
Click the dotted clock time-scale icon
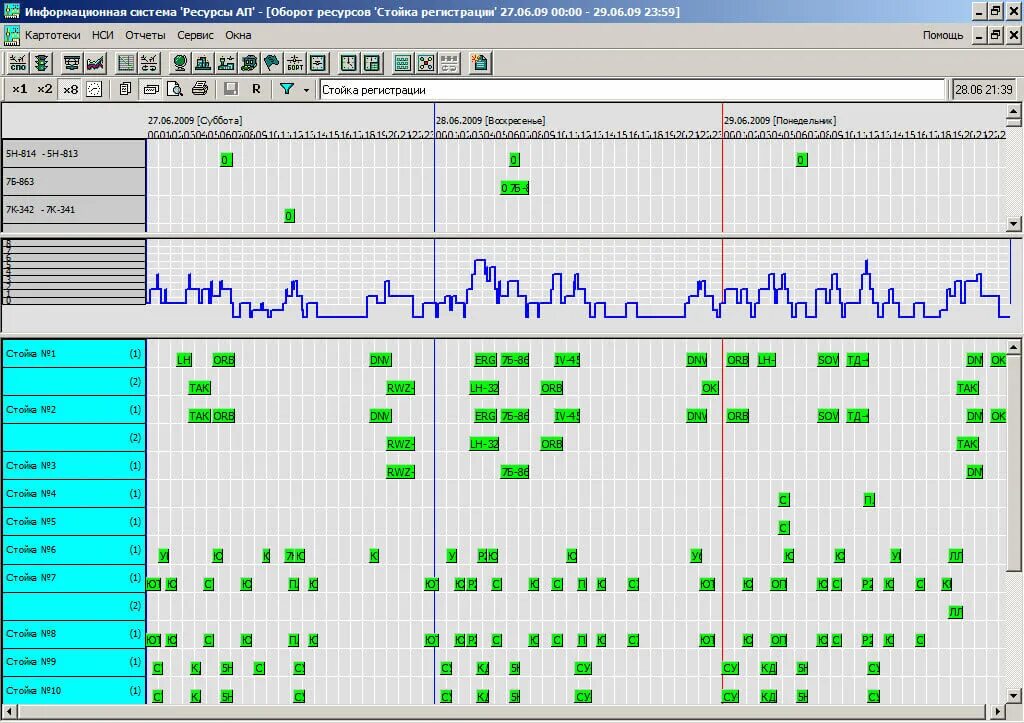pos(95,89)
